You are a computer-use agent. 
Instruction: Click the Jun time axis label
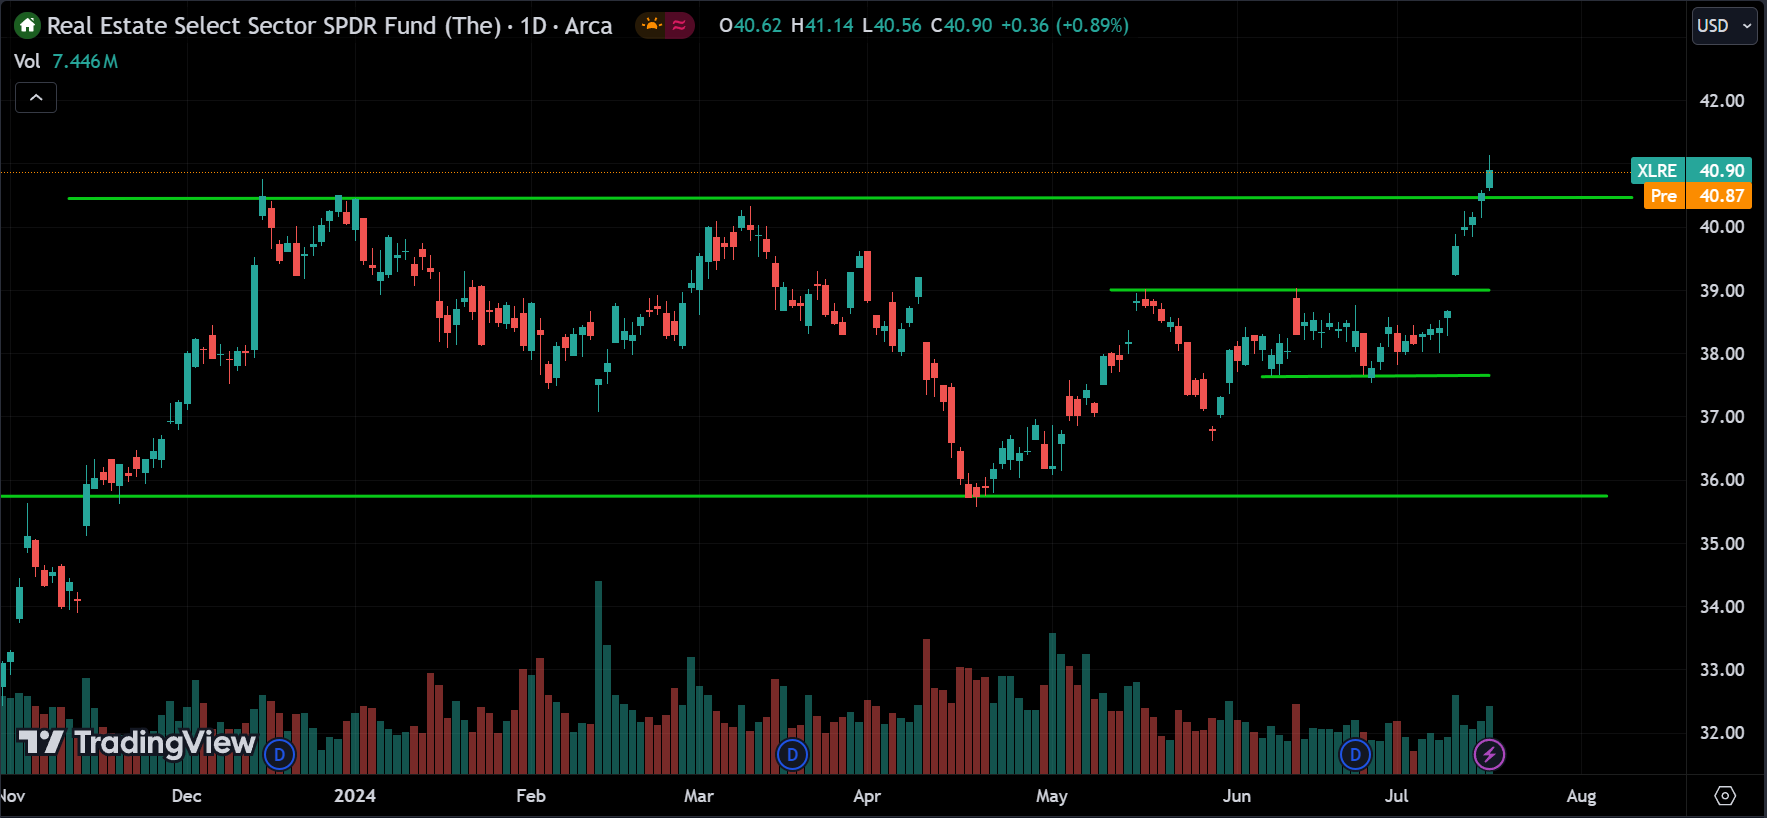pos(1237,796)
